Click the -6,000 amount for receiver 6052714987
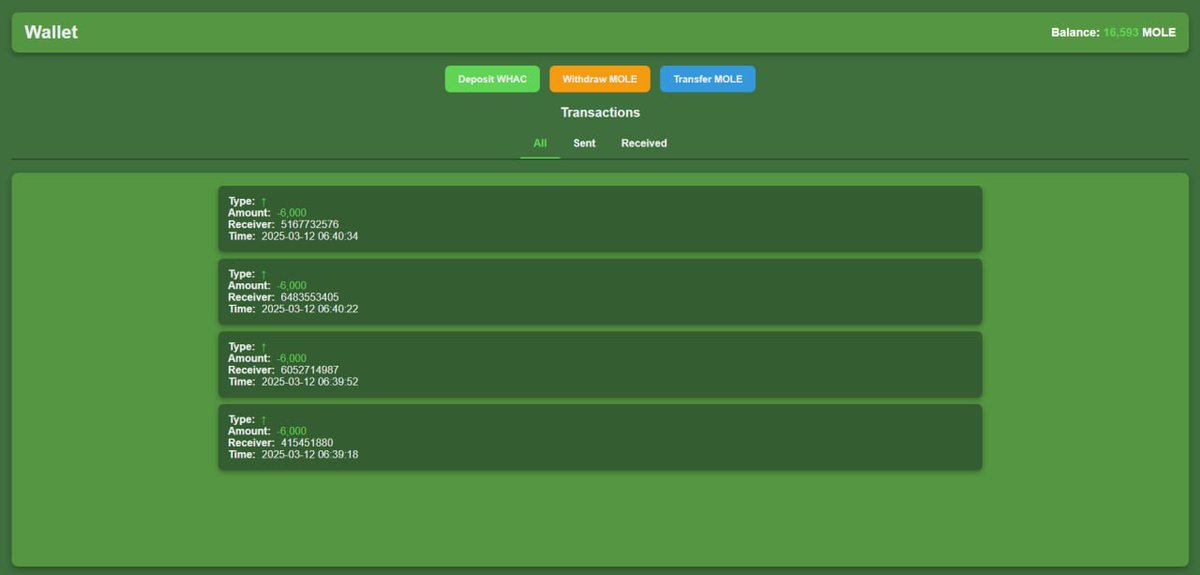1200x575 pixels. [x=292, y=359]
